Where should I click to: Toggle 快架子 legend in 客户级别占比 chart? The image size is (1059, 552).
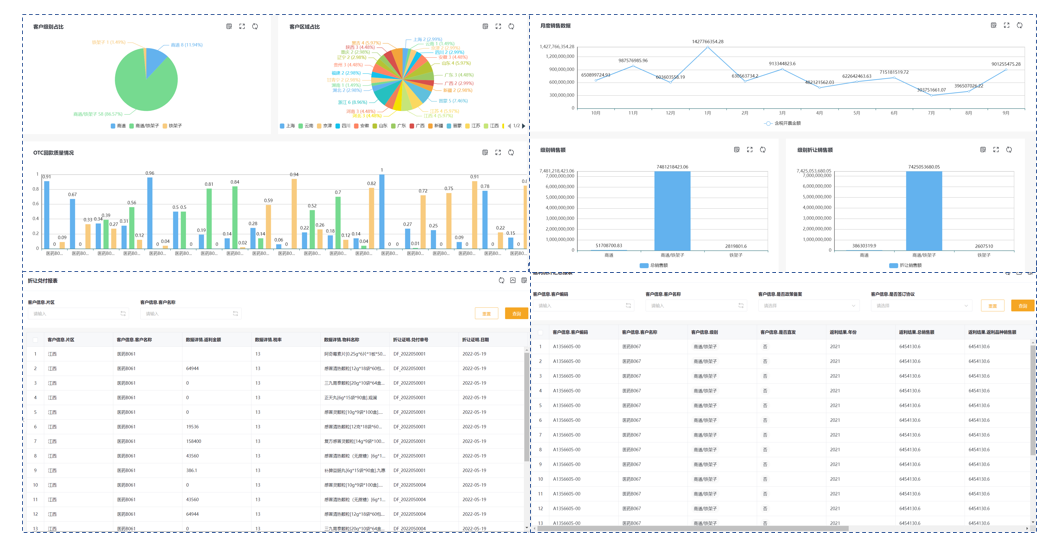pos(172,126)
